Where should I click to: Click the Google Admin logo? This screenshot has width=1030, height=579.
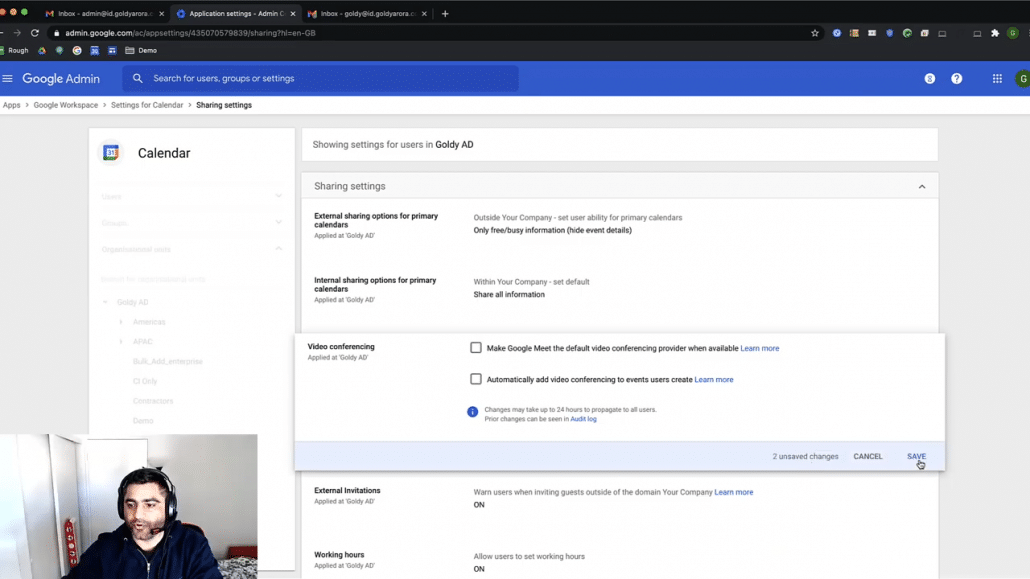(x=61, y=78)
